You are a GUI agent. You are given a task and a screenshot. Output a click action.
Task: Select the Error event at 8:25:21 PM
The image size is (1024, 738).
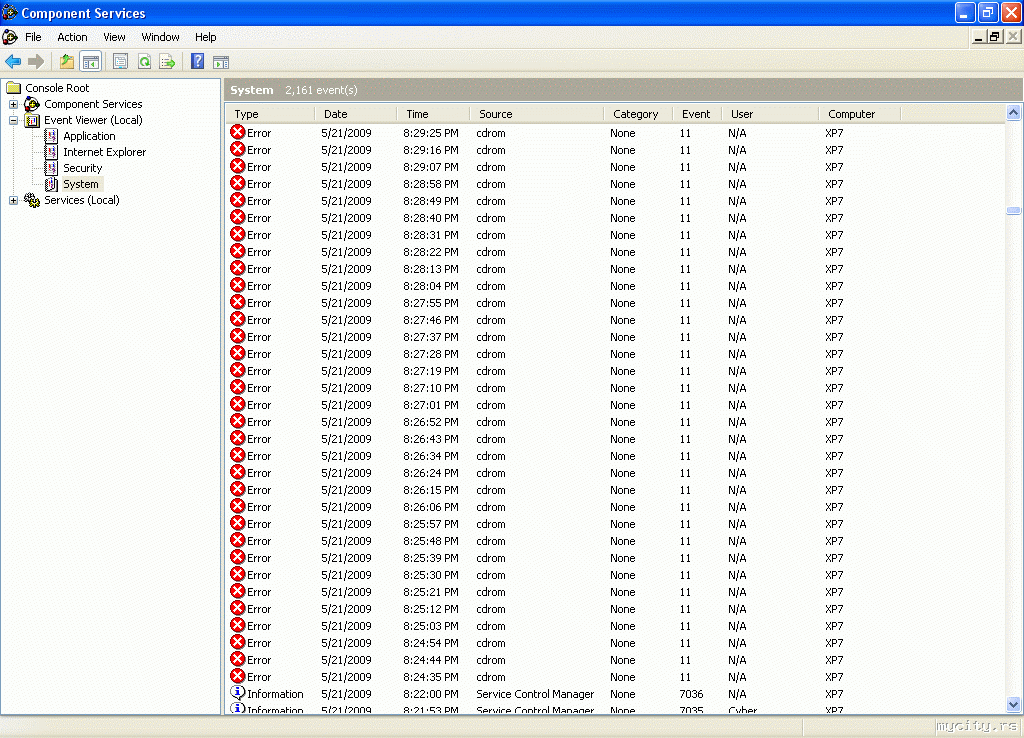pos(614,592)
